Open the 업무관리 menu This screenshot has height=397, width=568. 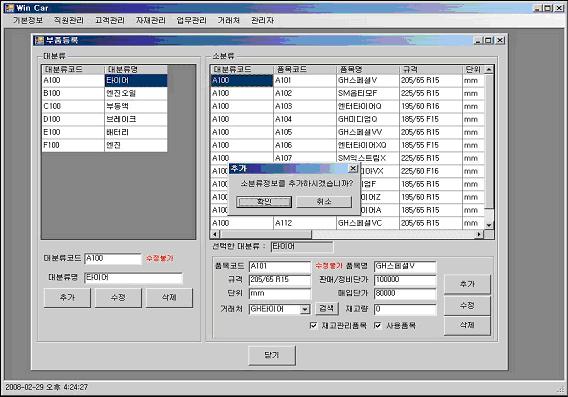coord(191,20)
